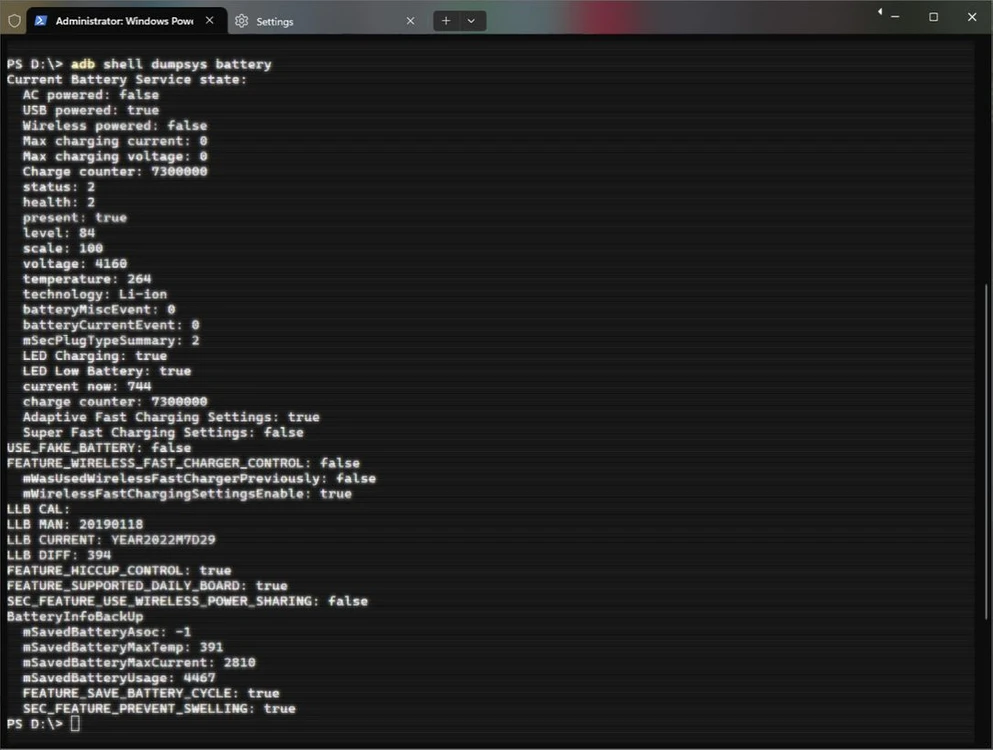Click the "technology: Li-ion" line
This screenshot has height=750, width=993.
click(x=95, y=295)
